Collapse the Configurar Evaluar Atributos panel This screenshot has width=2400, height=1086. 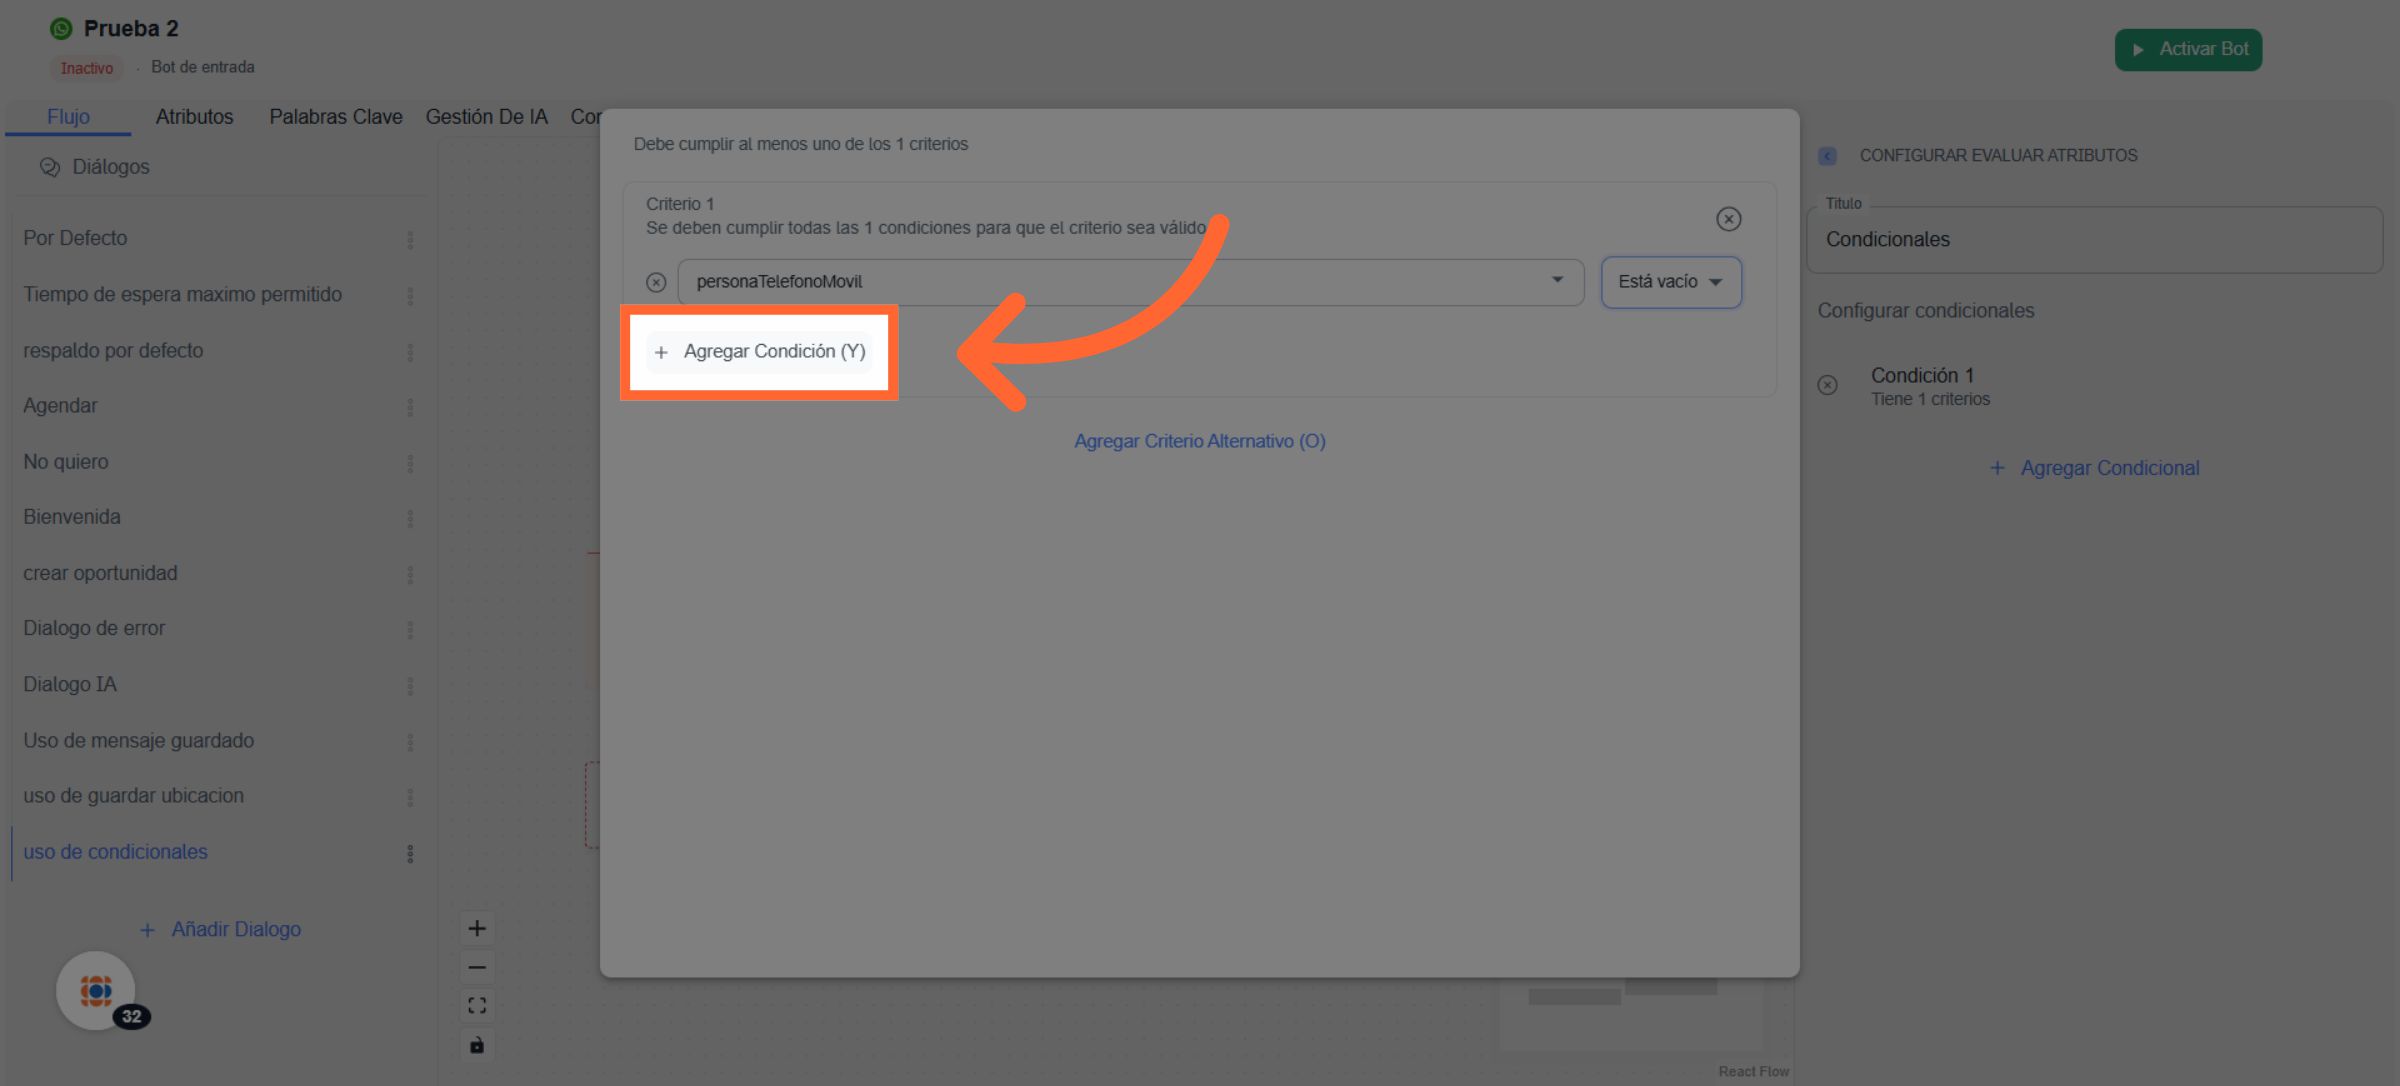[1827, 156]
